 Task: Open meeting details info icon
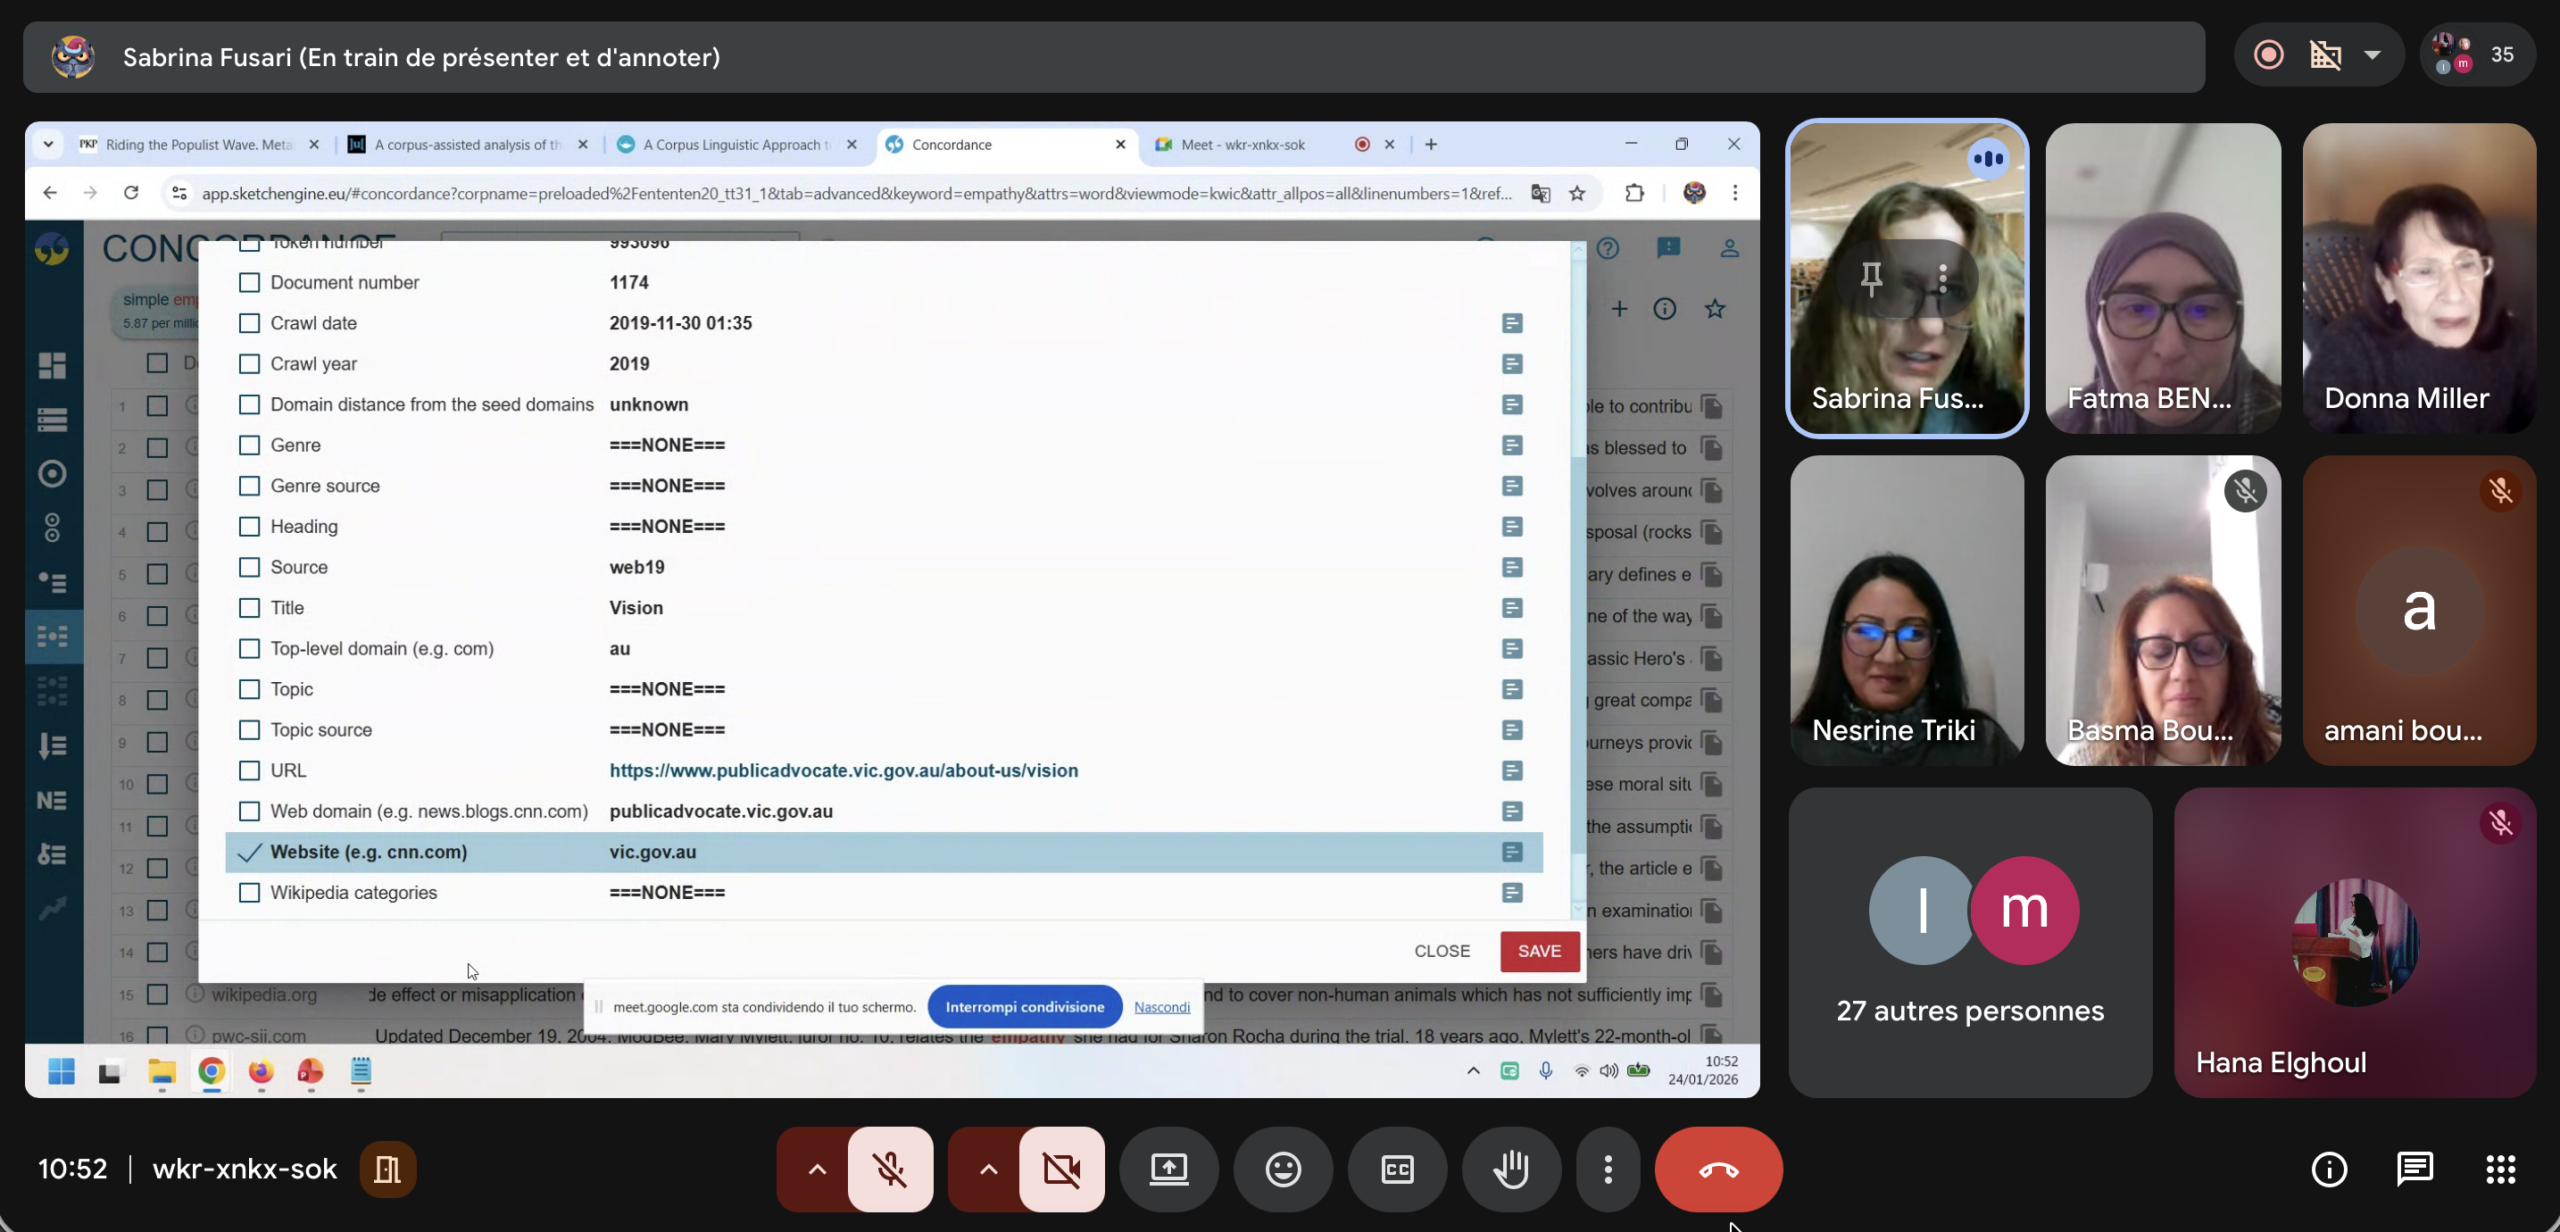pyautogui.click(x=2329, y=1169)
